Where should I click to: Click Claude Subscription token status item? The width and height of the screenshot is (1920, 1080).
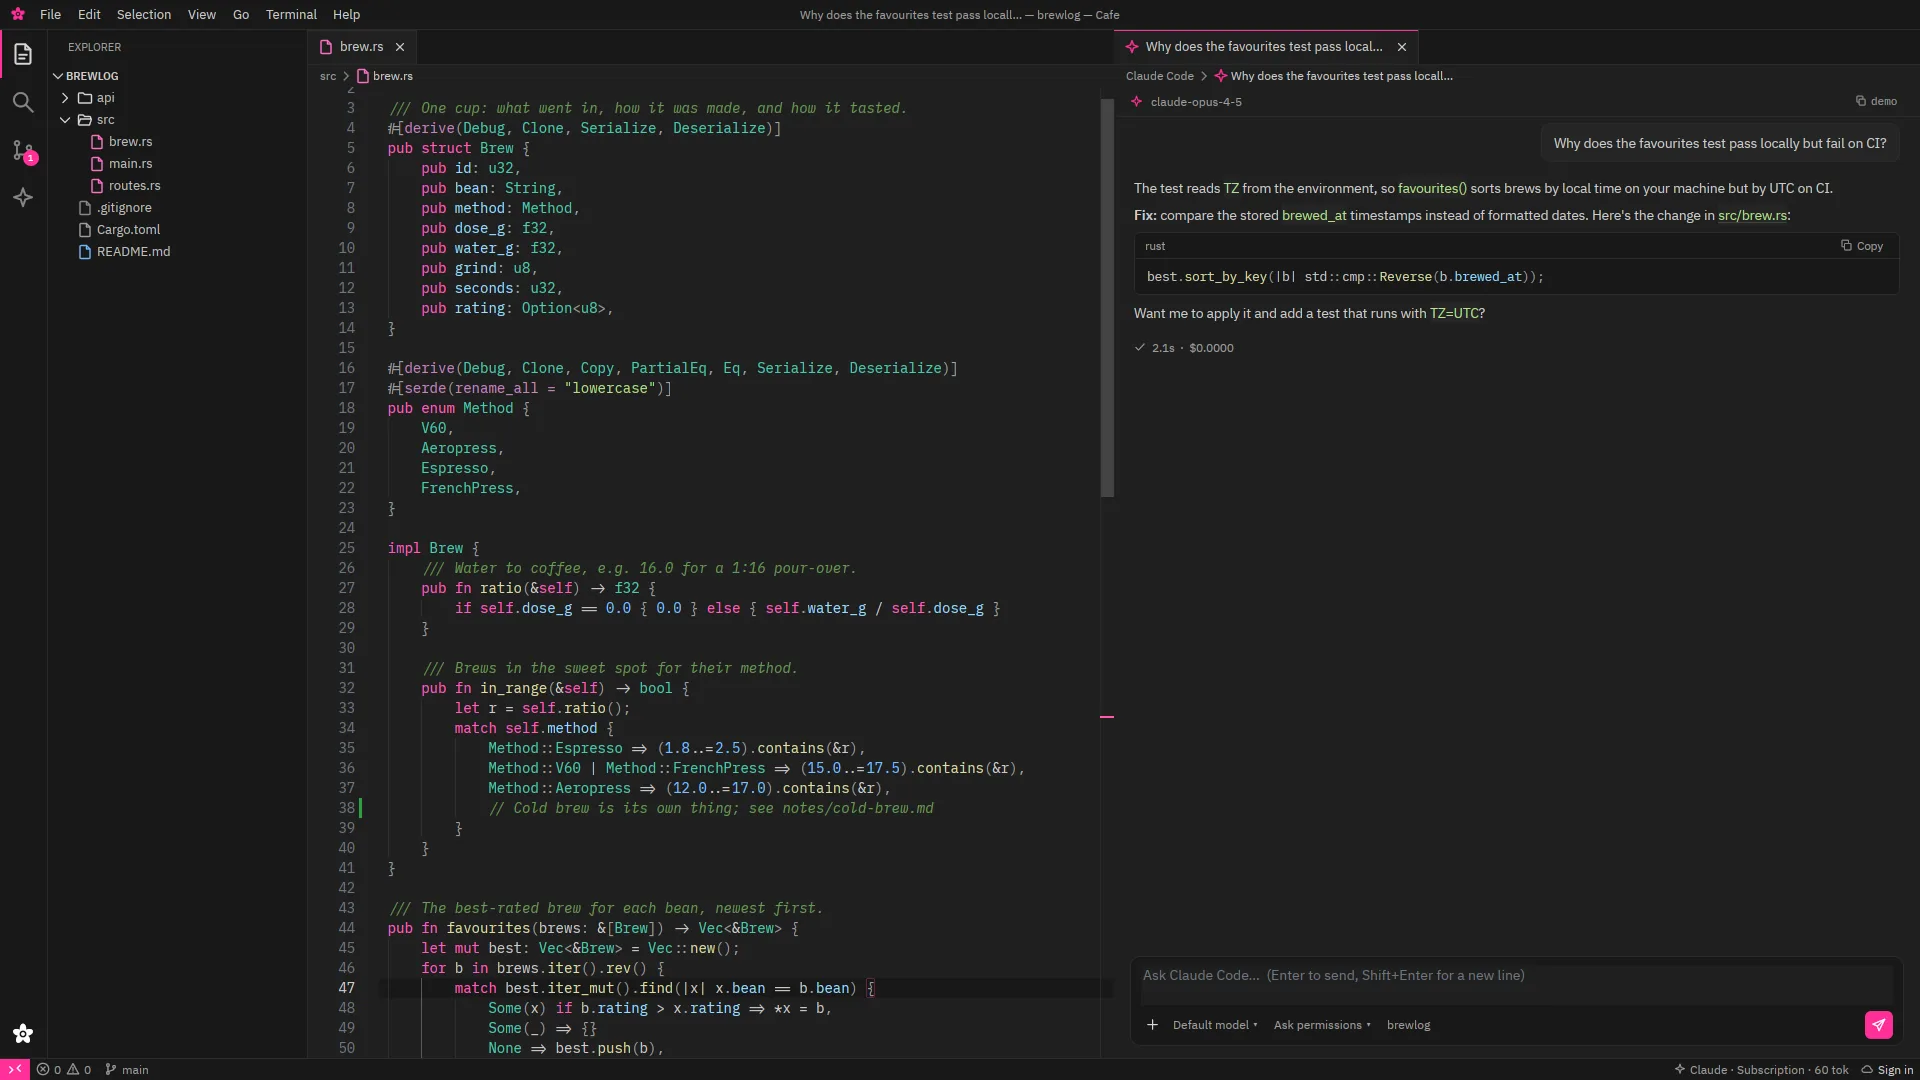(x=1762, y=1069)
